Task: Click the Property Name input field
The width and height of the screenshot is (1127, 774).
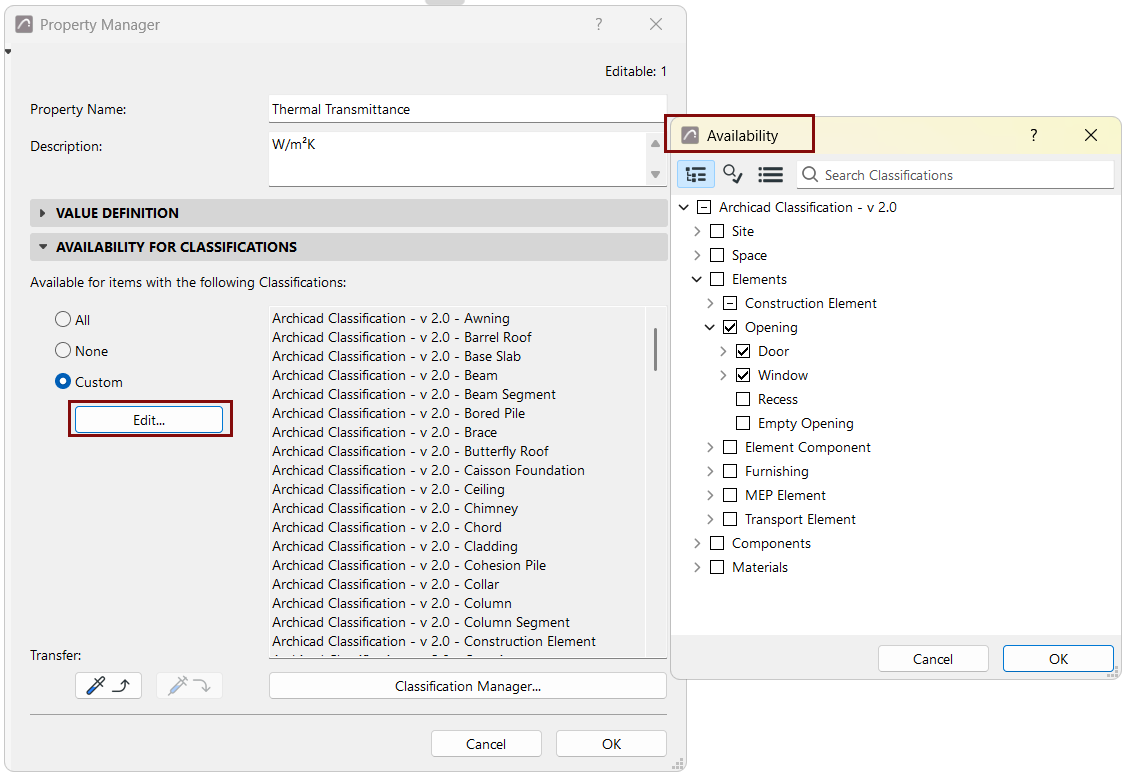Action: pos(468,109)
